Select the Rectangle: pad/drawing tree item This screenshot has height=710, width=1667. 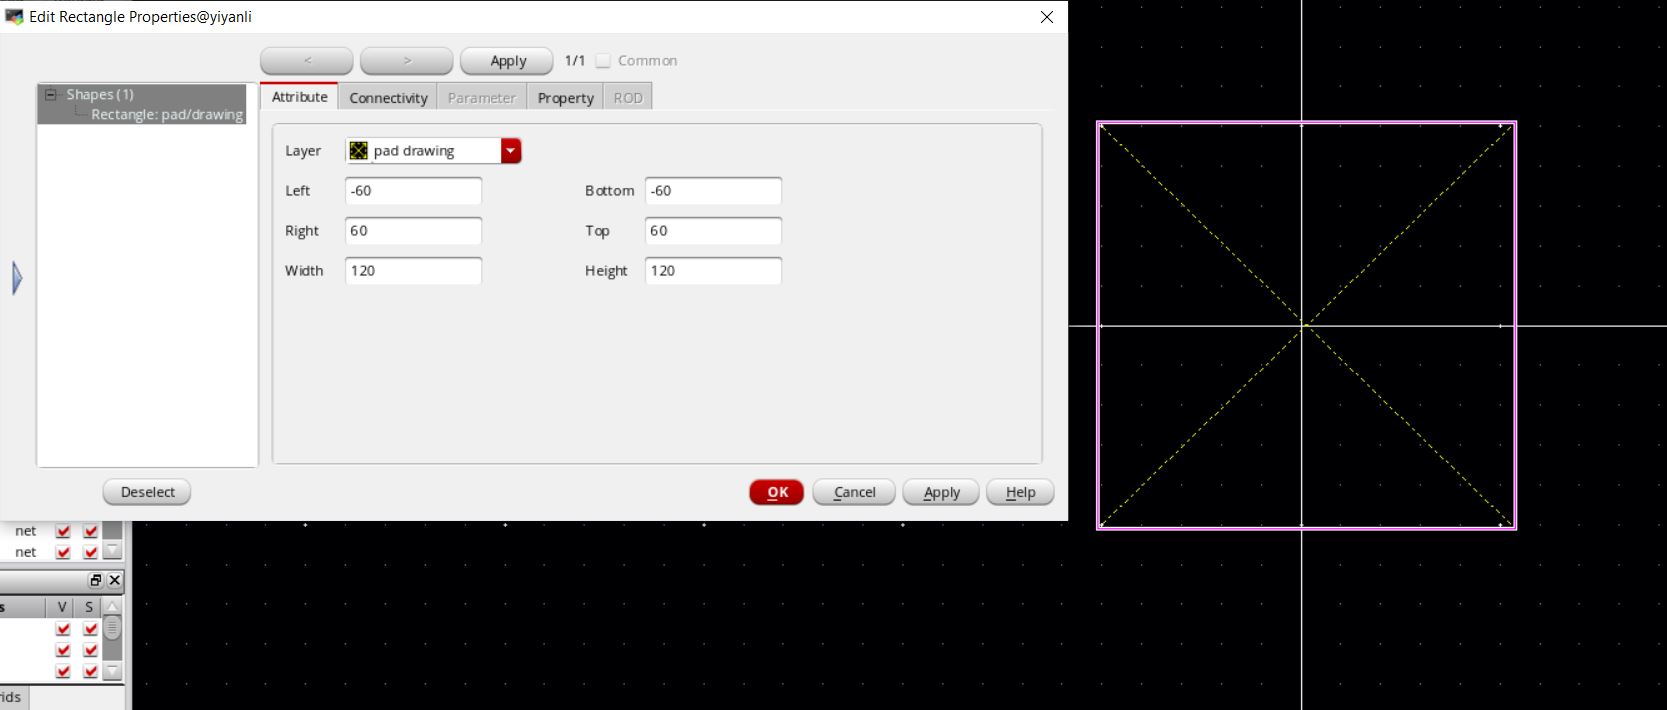coord(166,115)
